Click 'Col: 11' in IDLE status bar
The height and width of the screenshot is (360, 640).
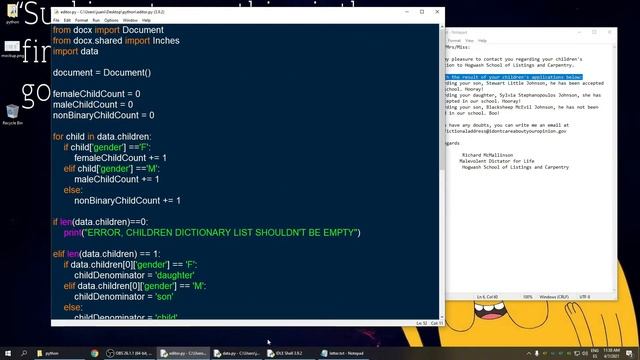pyautogui.click(x=437, y=323)
